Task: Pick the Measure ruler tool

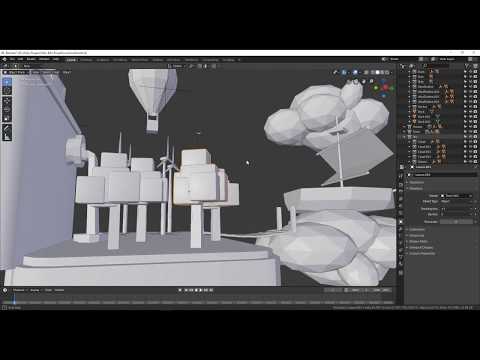Action: click(7, 137)
